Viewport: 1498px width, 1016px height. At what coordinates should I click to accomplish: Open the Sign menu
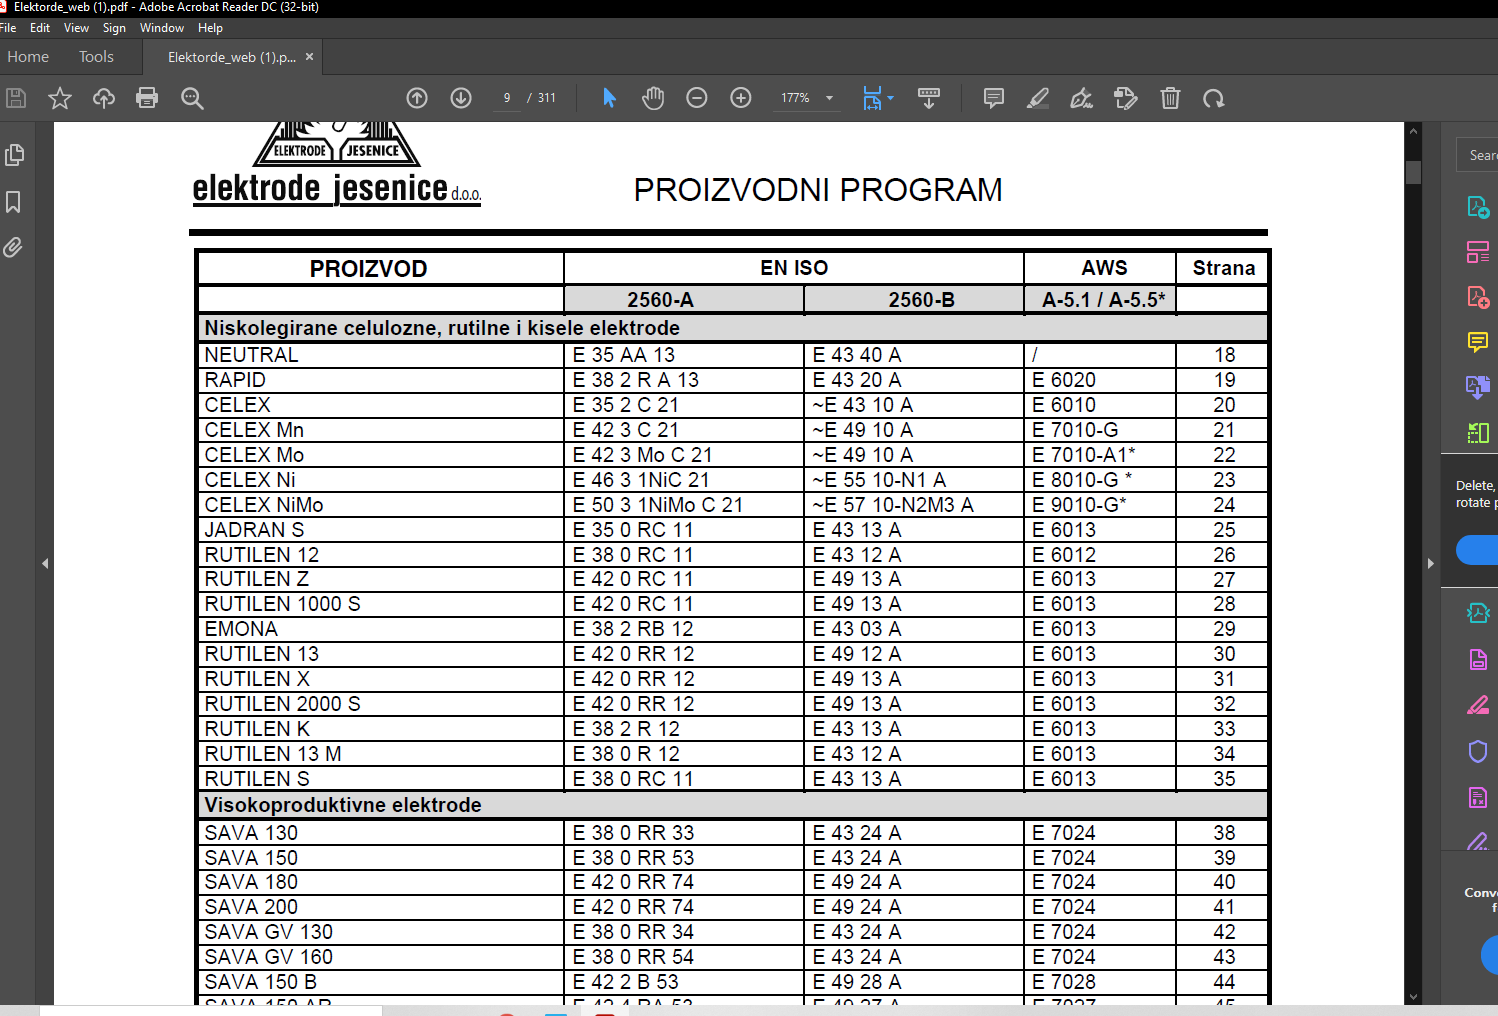(114, 28)
